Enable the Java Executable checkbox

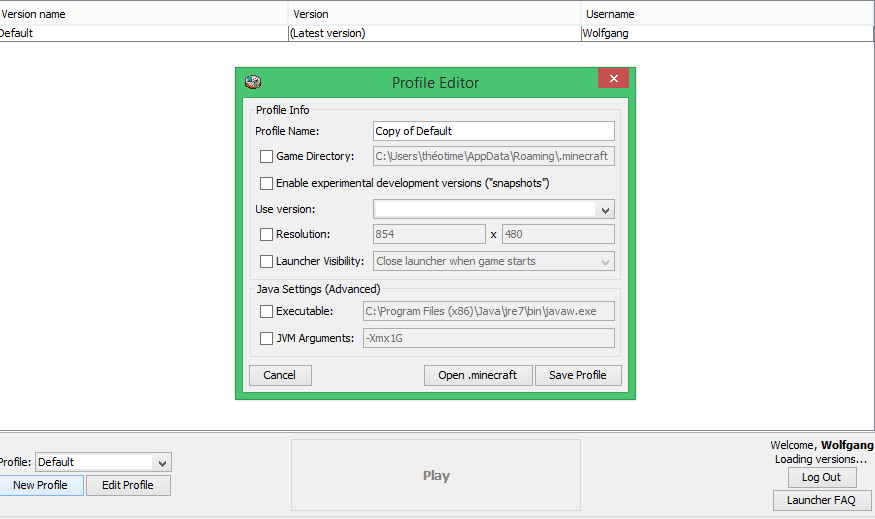coord(266,311)
